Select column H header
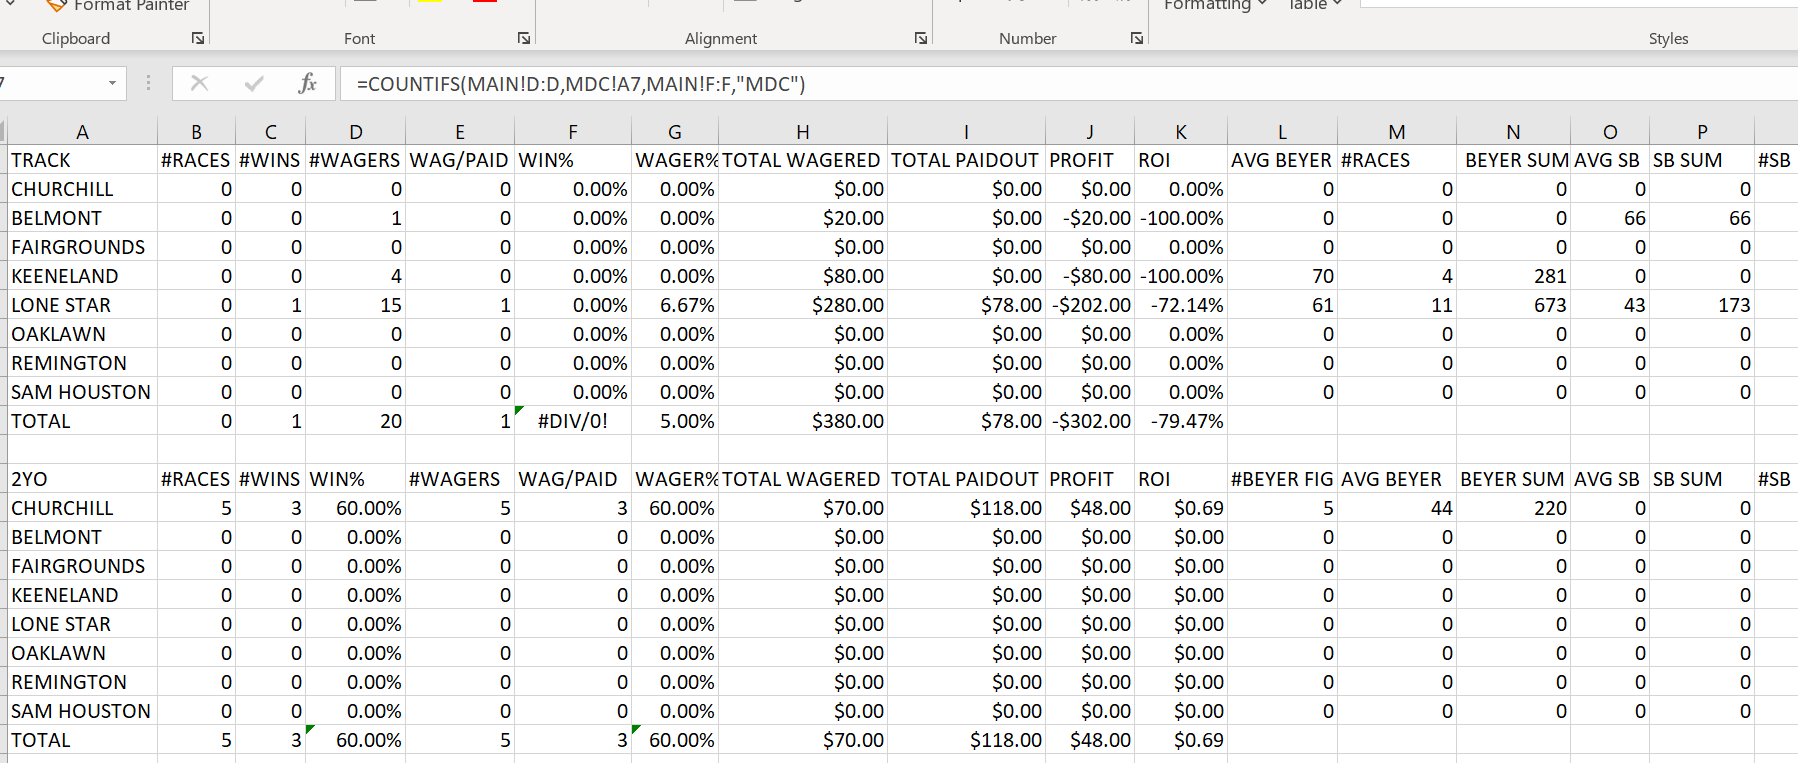This screenshot has height=763, width=1798. [x=802, y=132]
